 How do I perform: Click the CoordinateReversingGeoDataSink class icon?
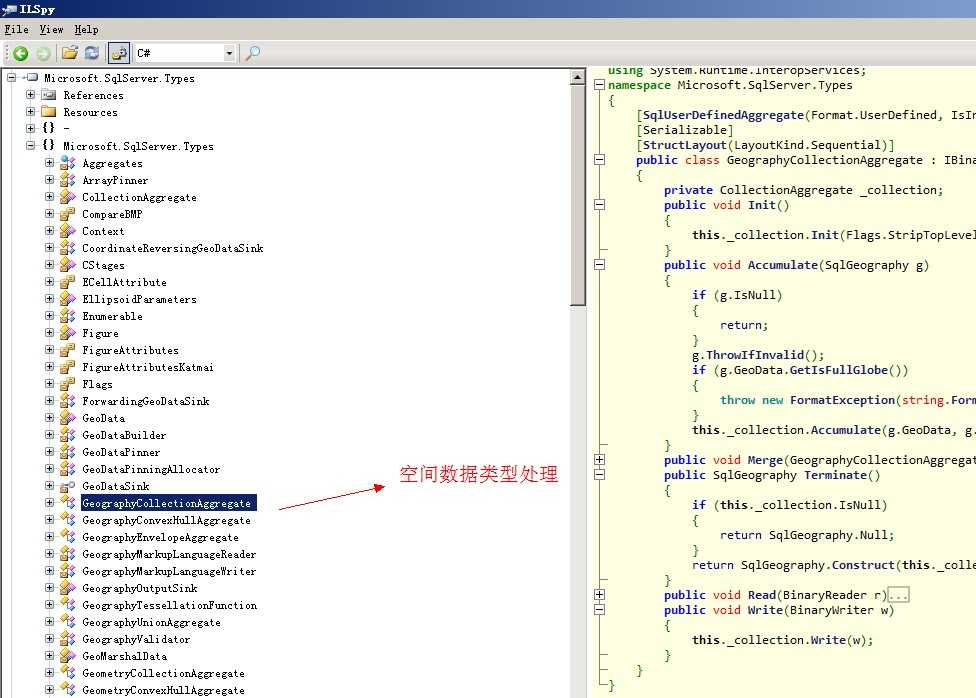[67, 248]
